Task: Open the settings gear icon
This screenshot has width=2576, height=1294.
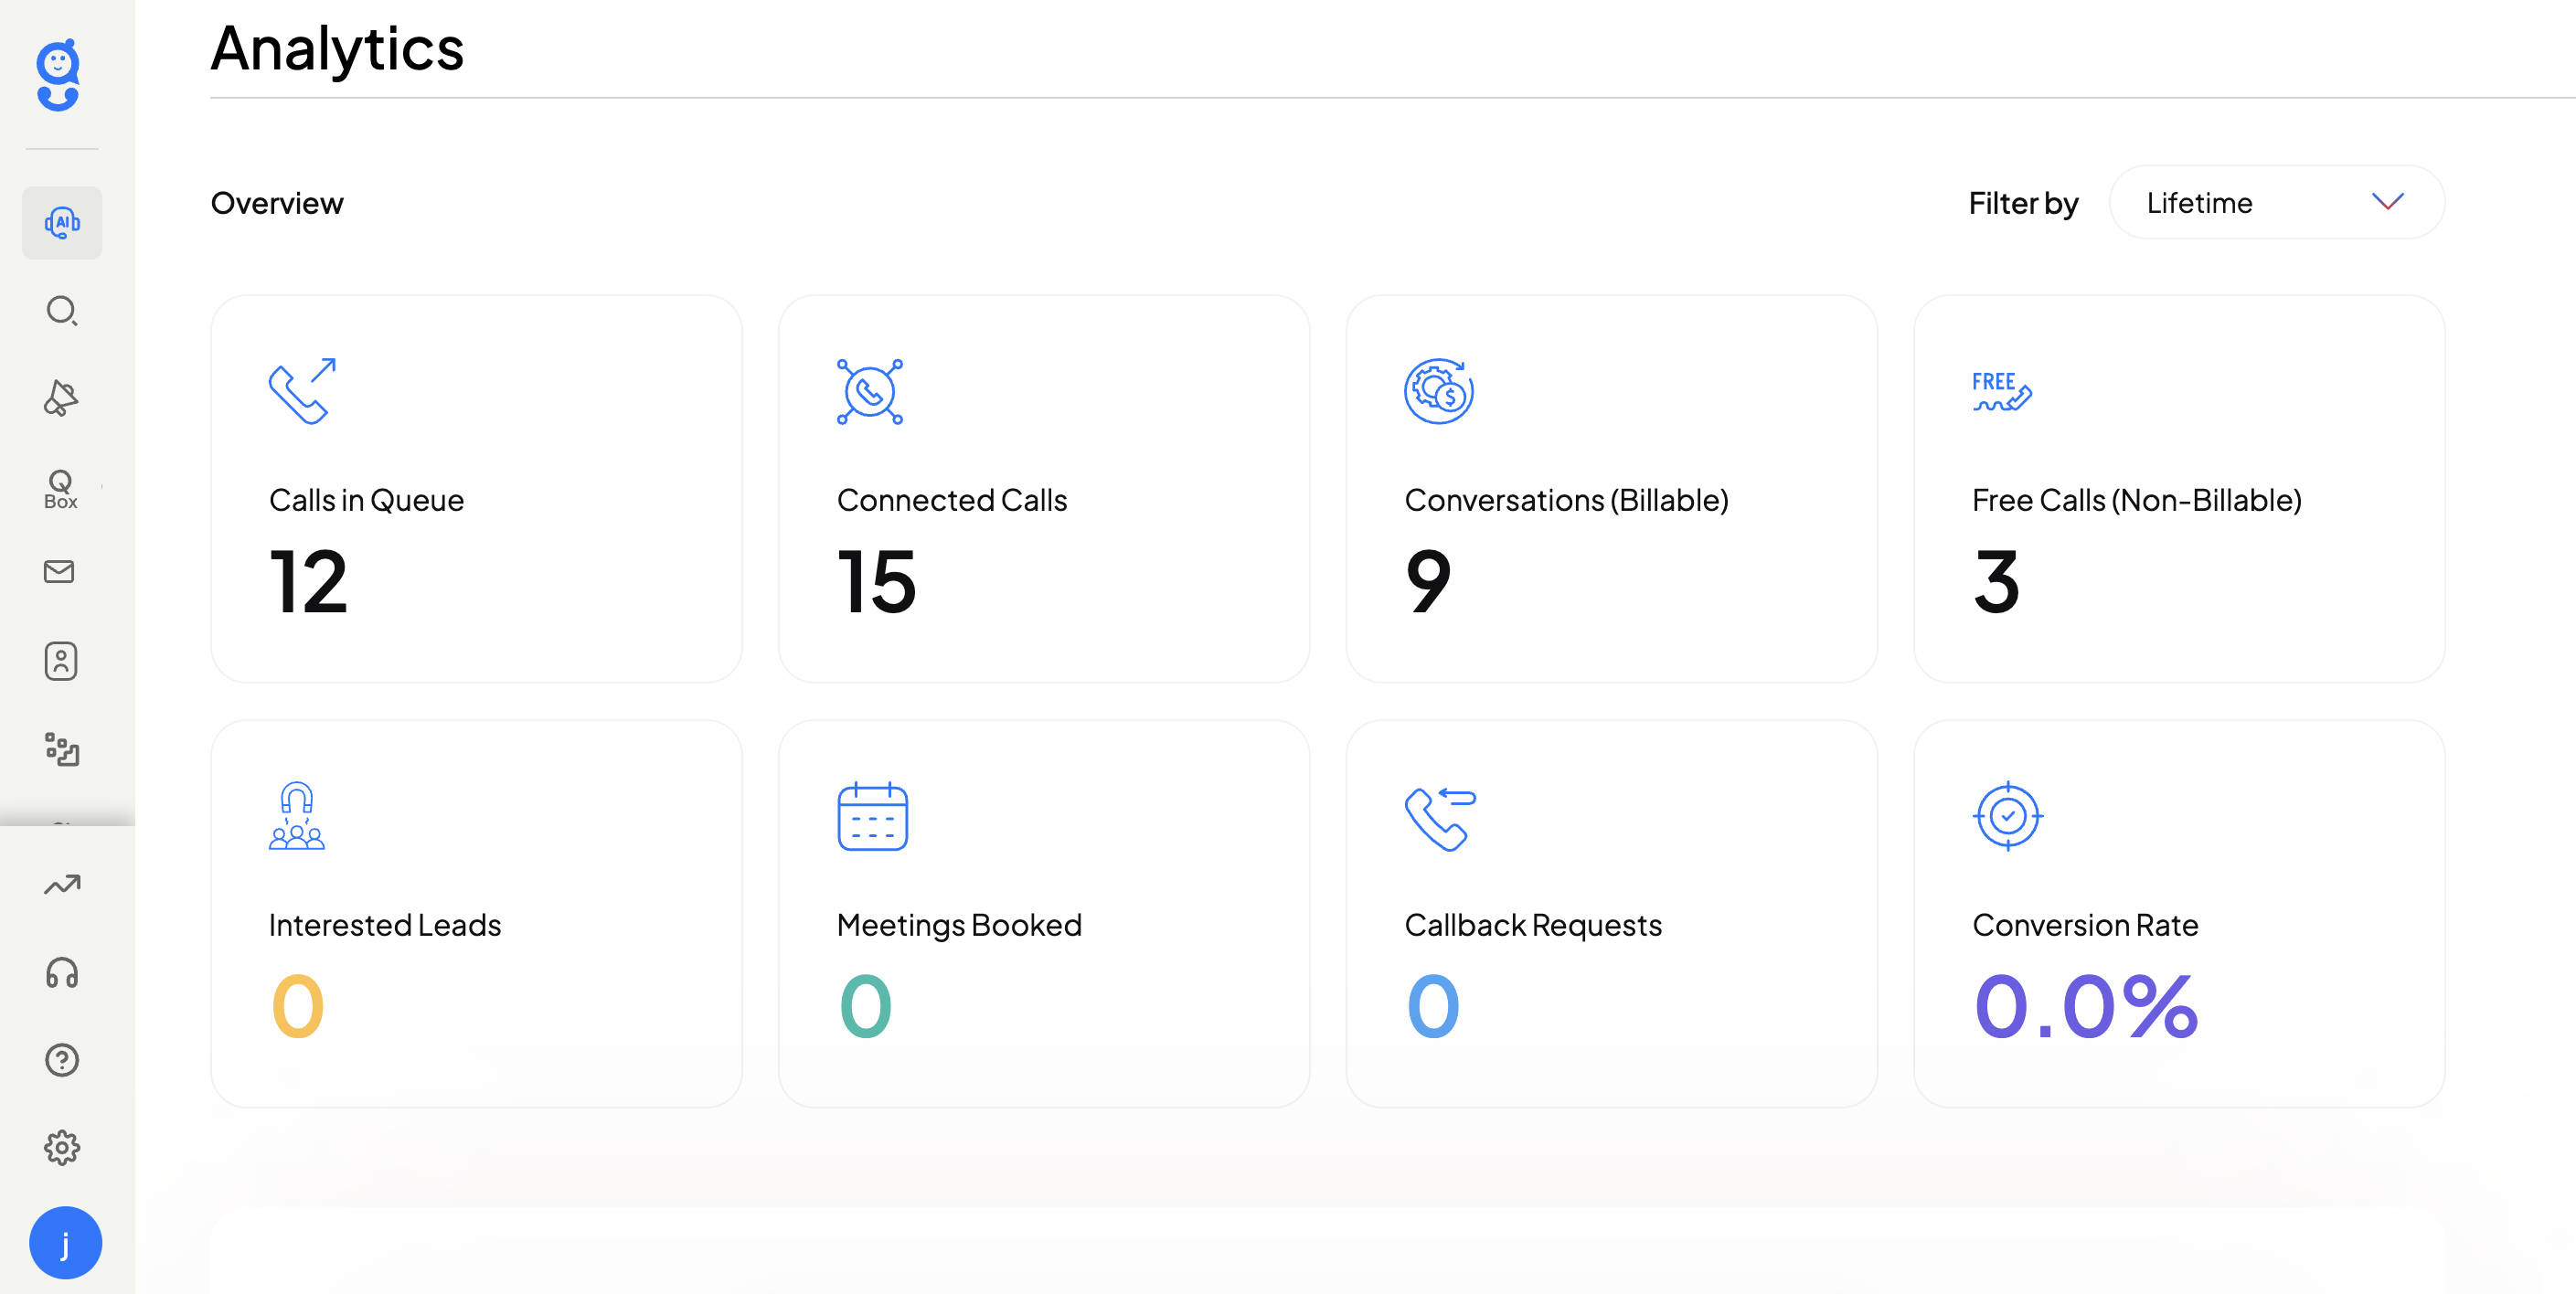Action: [62, 1147]
